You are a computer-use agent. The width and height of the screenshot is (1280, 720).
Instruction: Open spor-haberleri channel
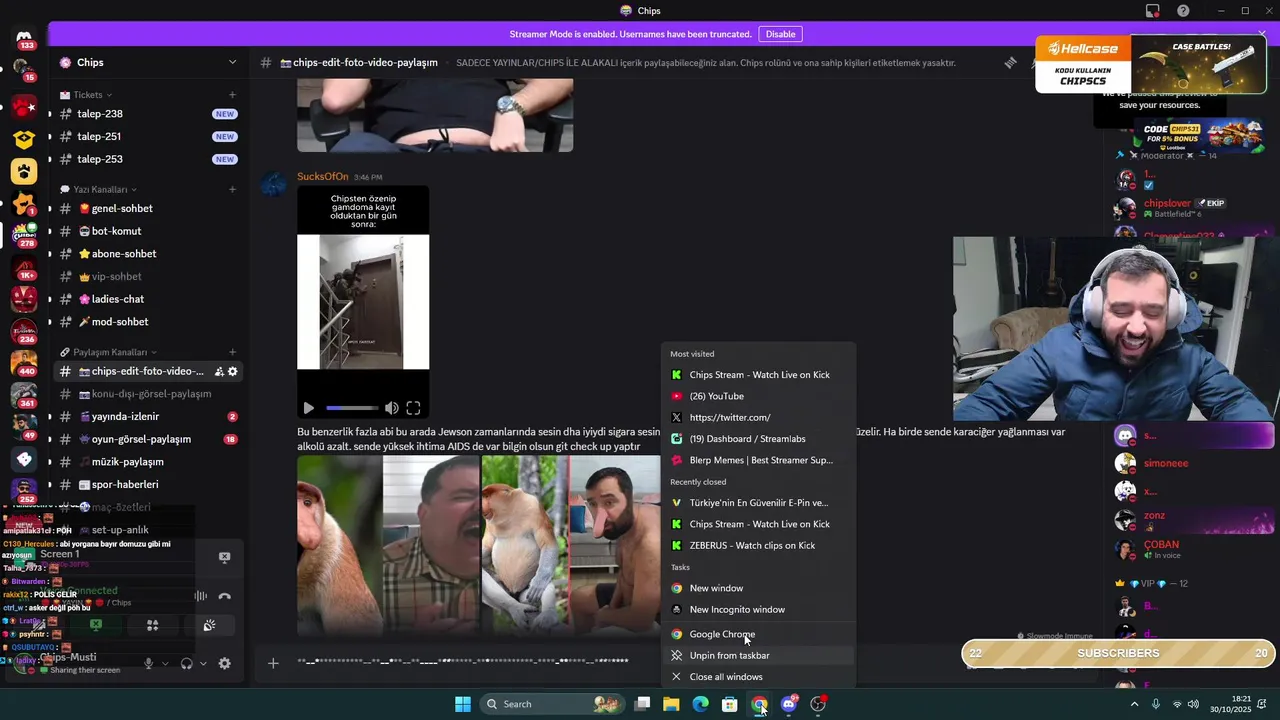coord(148,484)
